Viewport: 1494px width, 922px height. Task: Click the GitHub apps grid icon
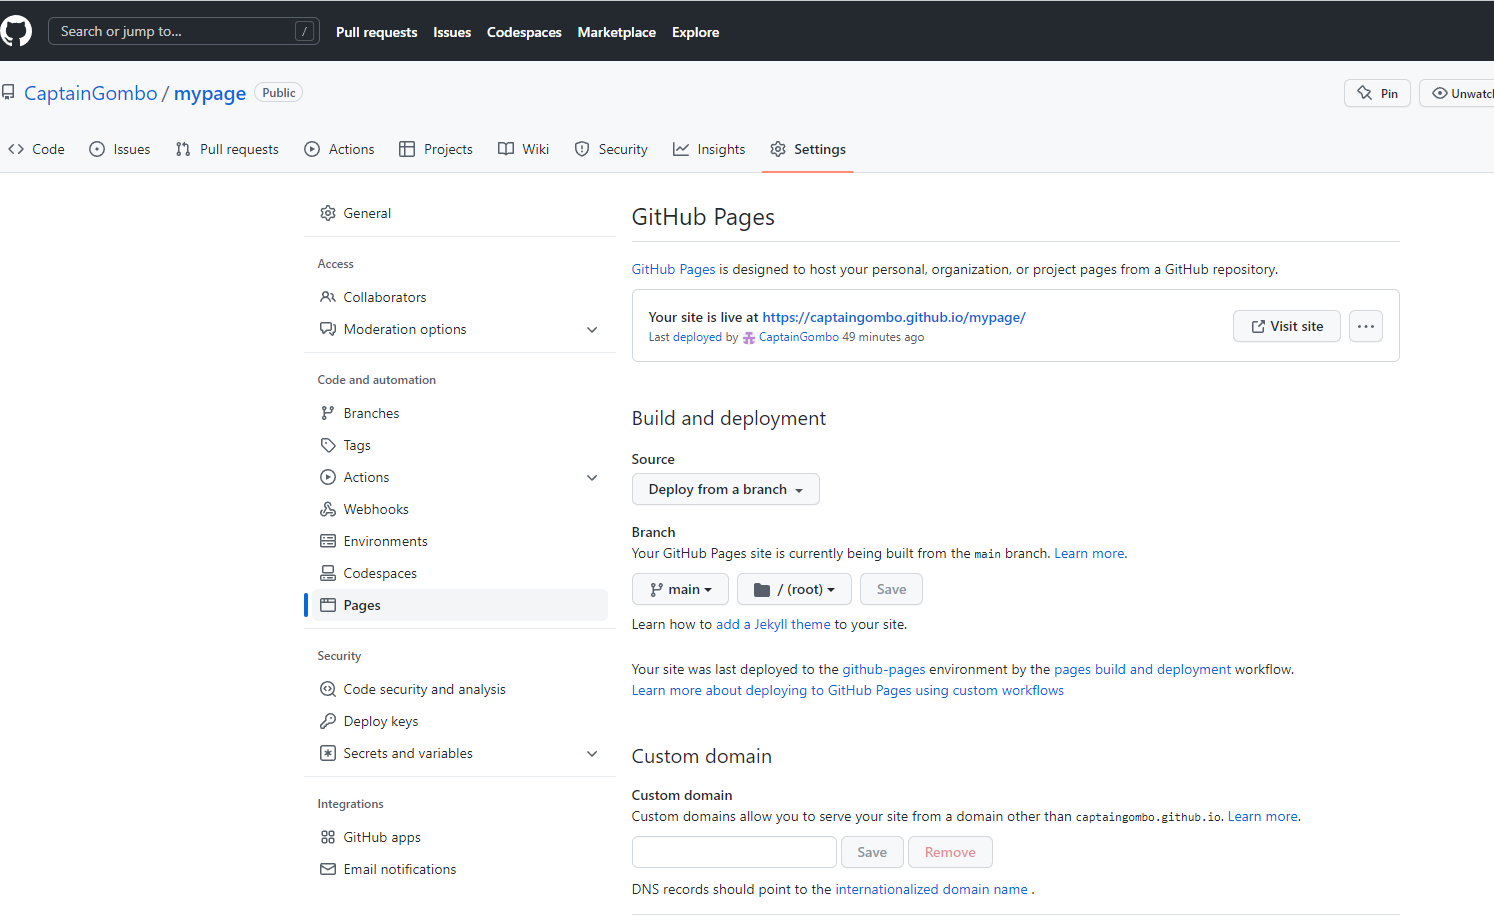pyautogui.click(x=328, y=837)
